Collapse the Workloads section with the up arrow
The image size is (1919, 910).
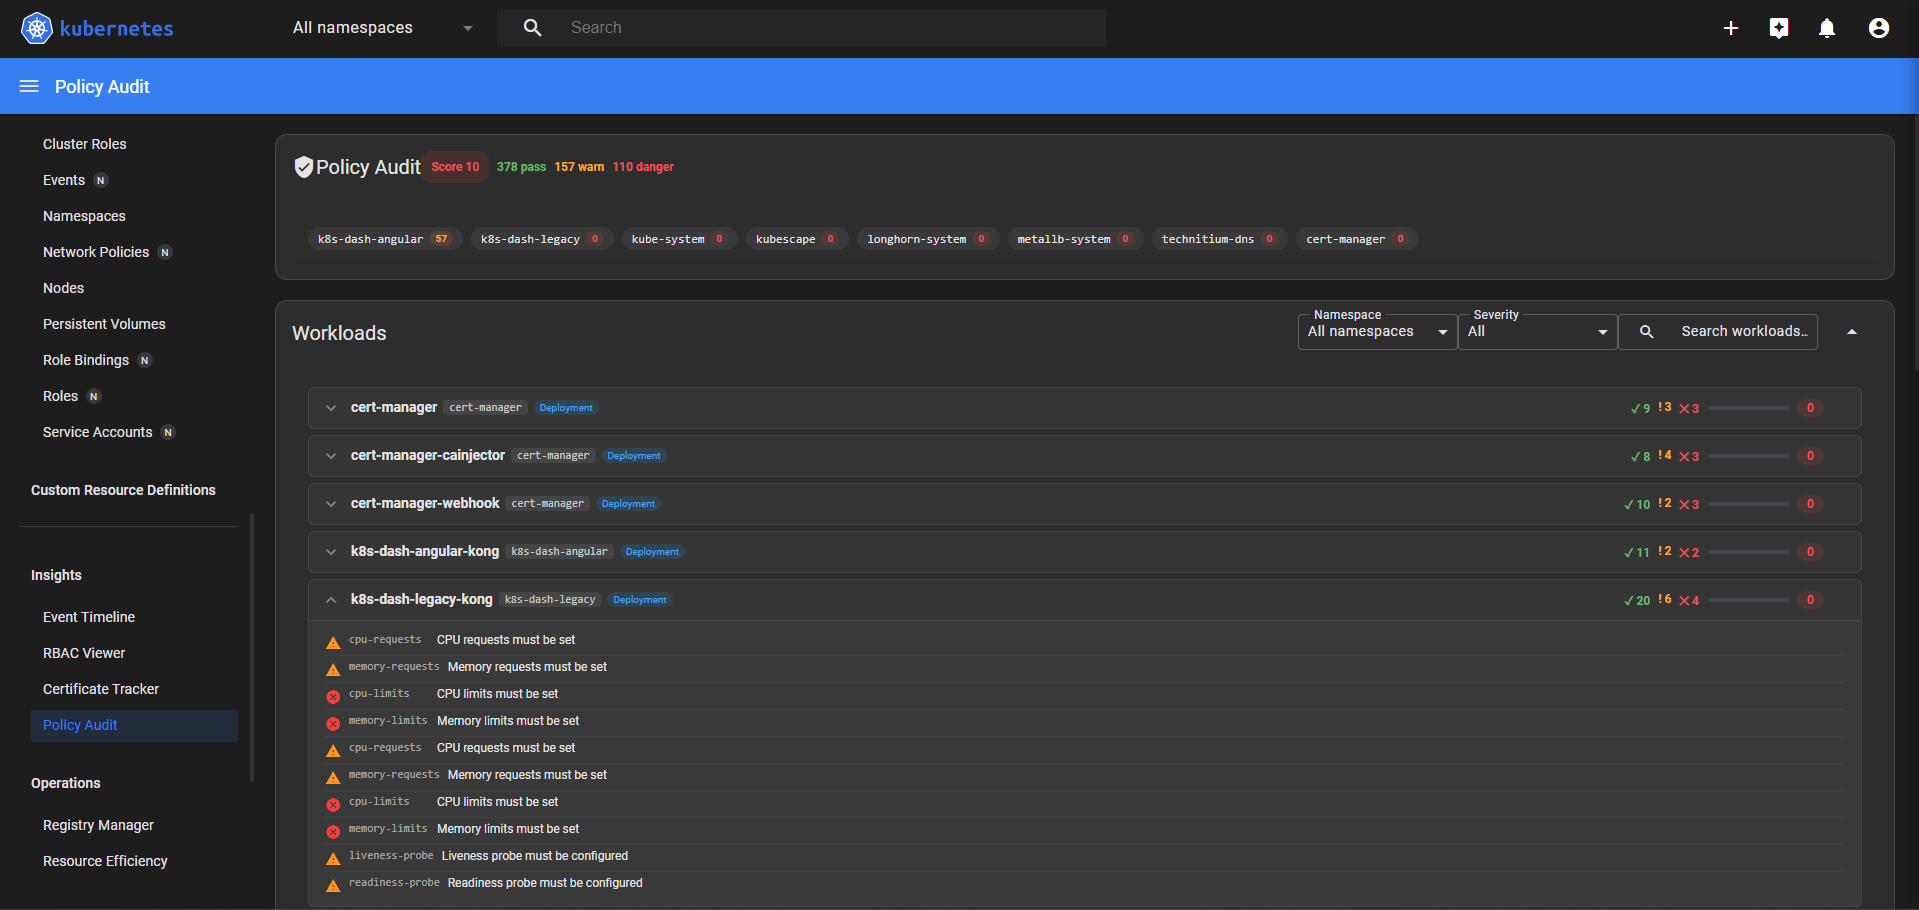(x=1852, y=332)
